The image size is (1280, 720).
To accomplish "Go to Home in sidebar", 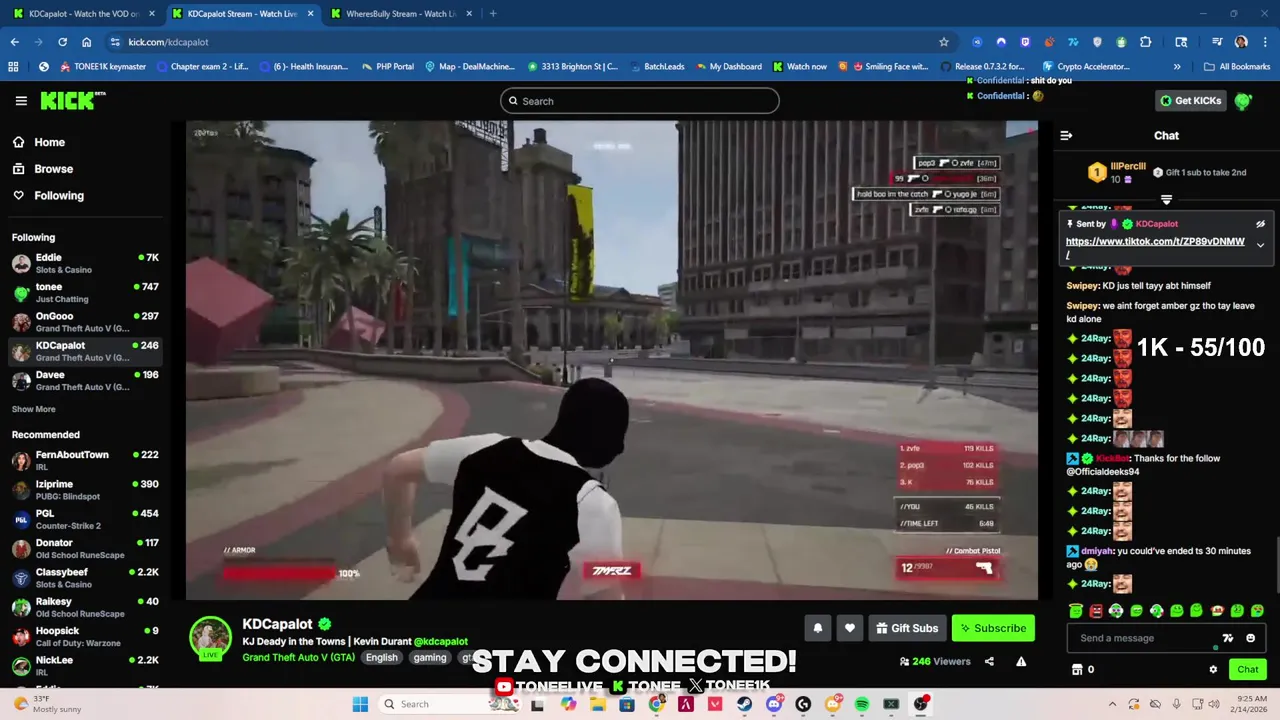I will (38, 142).
